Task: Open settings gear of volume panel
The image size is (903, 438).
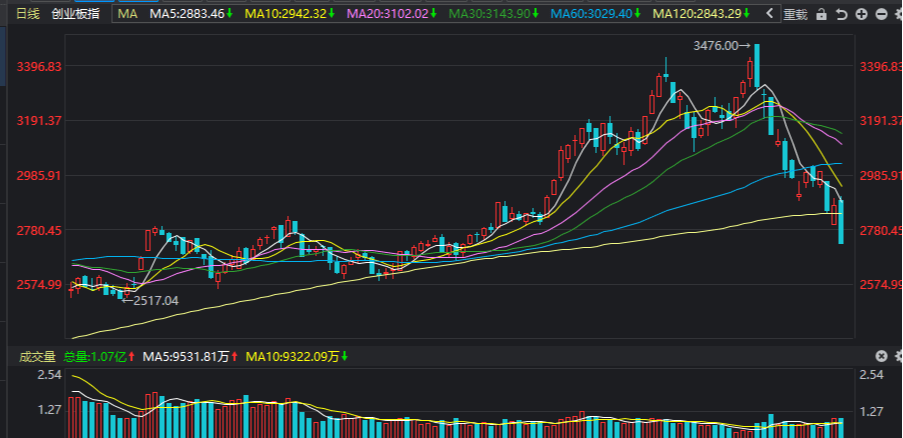Action: pyautogui.click(x=897, y=356)
